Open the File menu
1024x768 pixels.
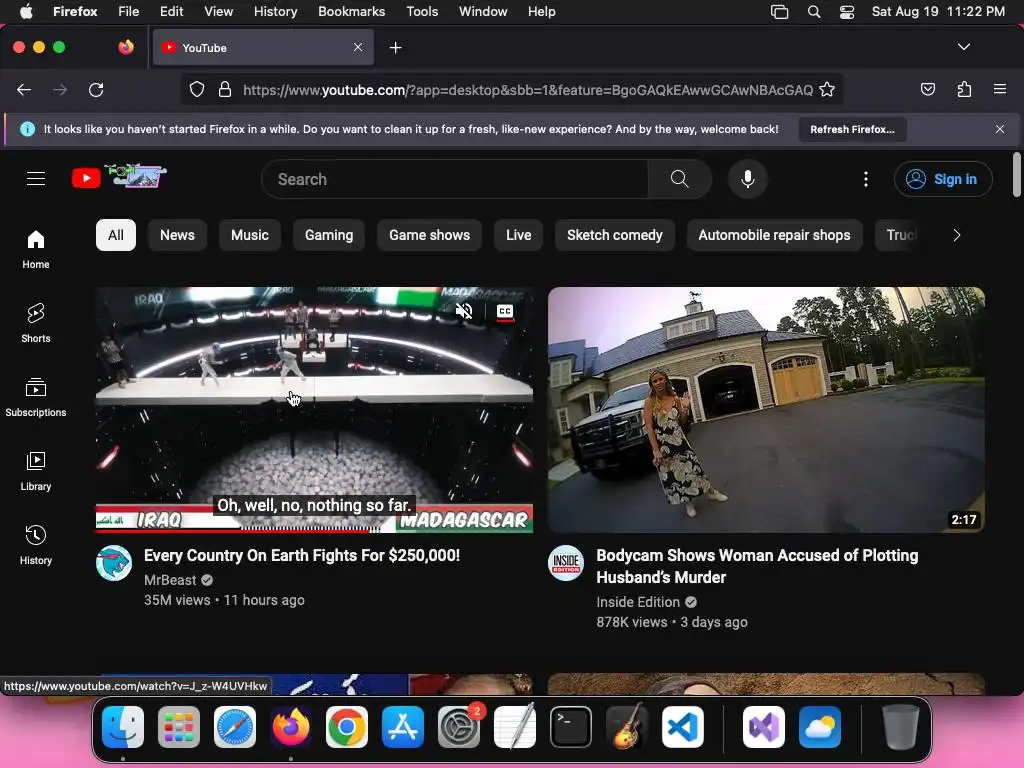click(128, 11)
